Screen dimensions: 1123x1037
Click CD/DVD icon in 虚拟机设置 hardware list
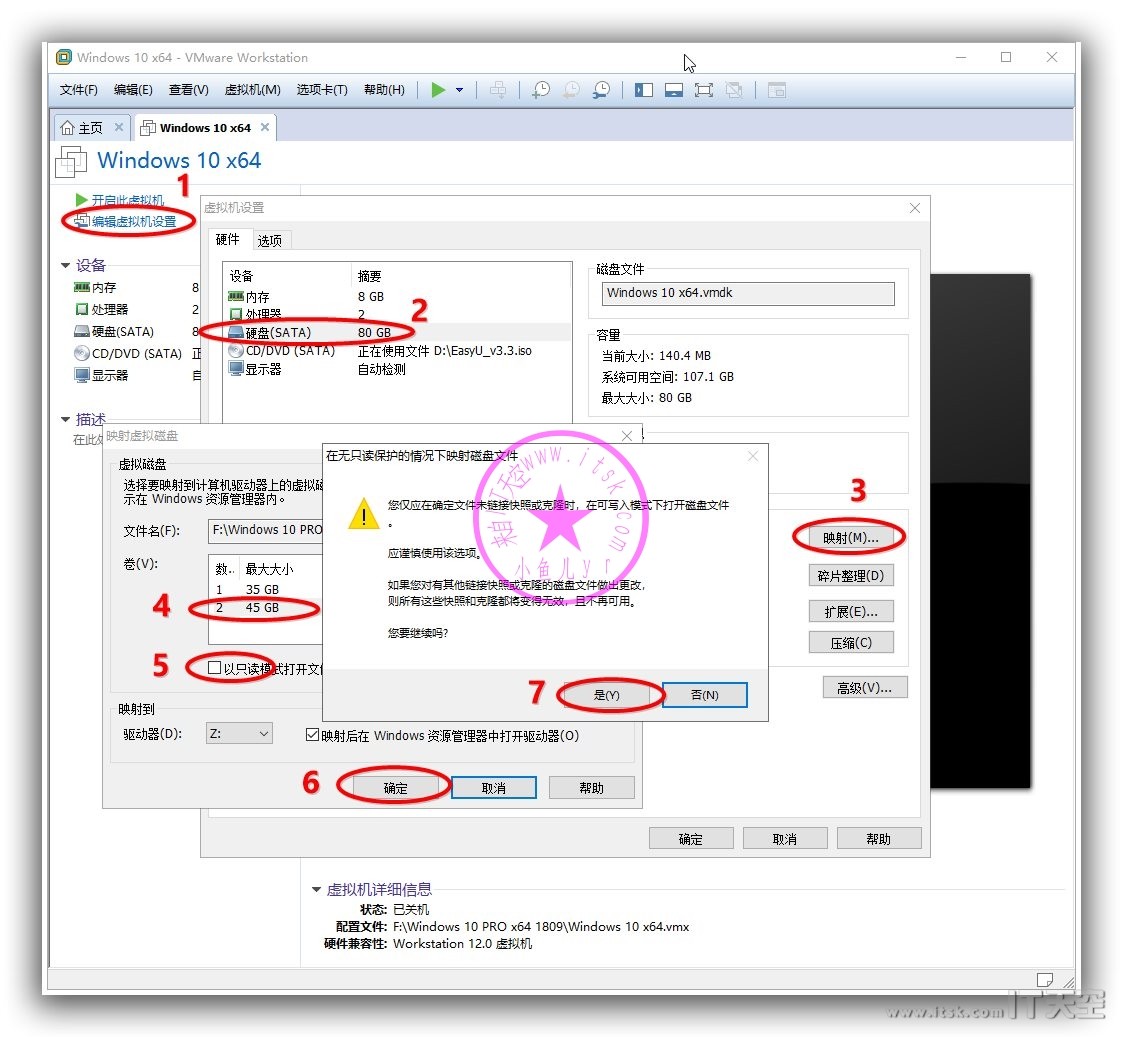(236, 351)
